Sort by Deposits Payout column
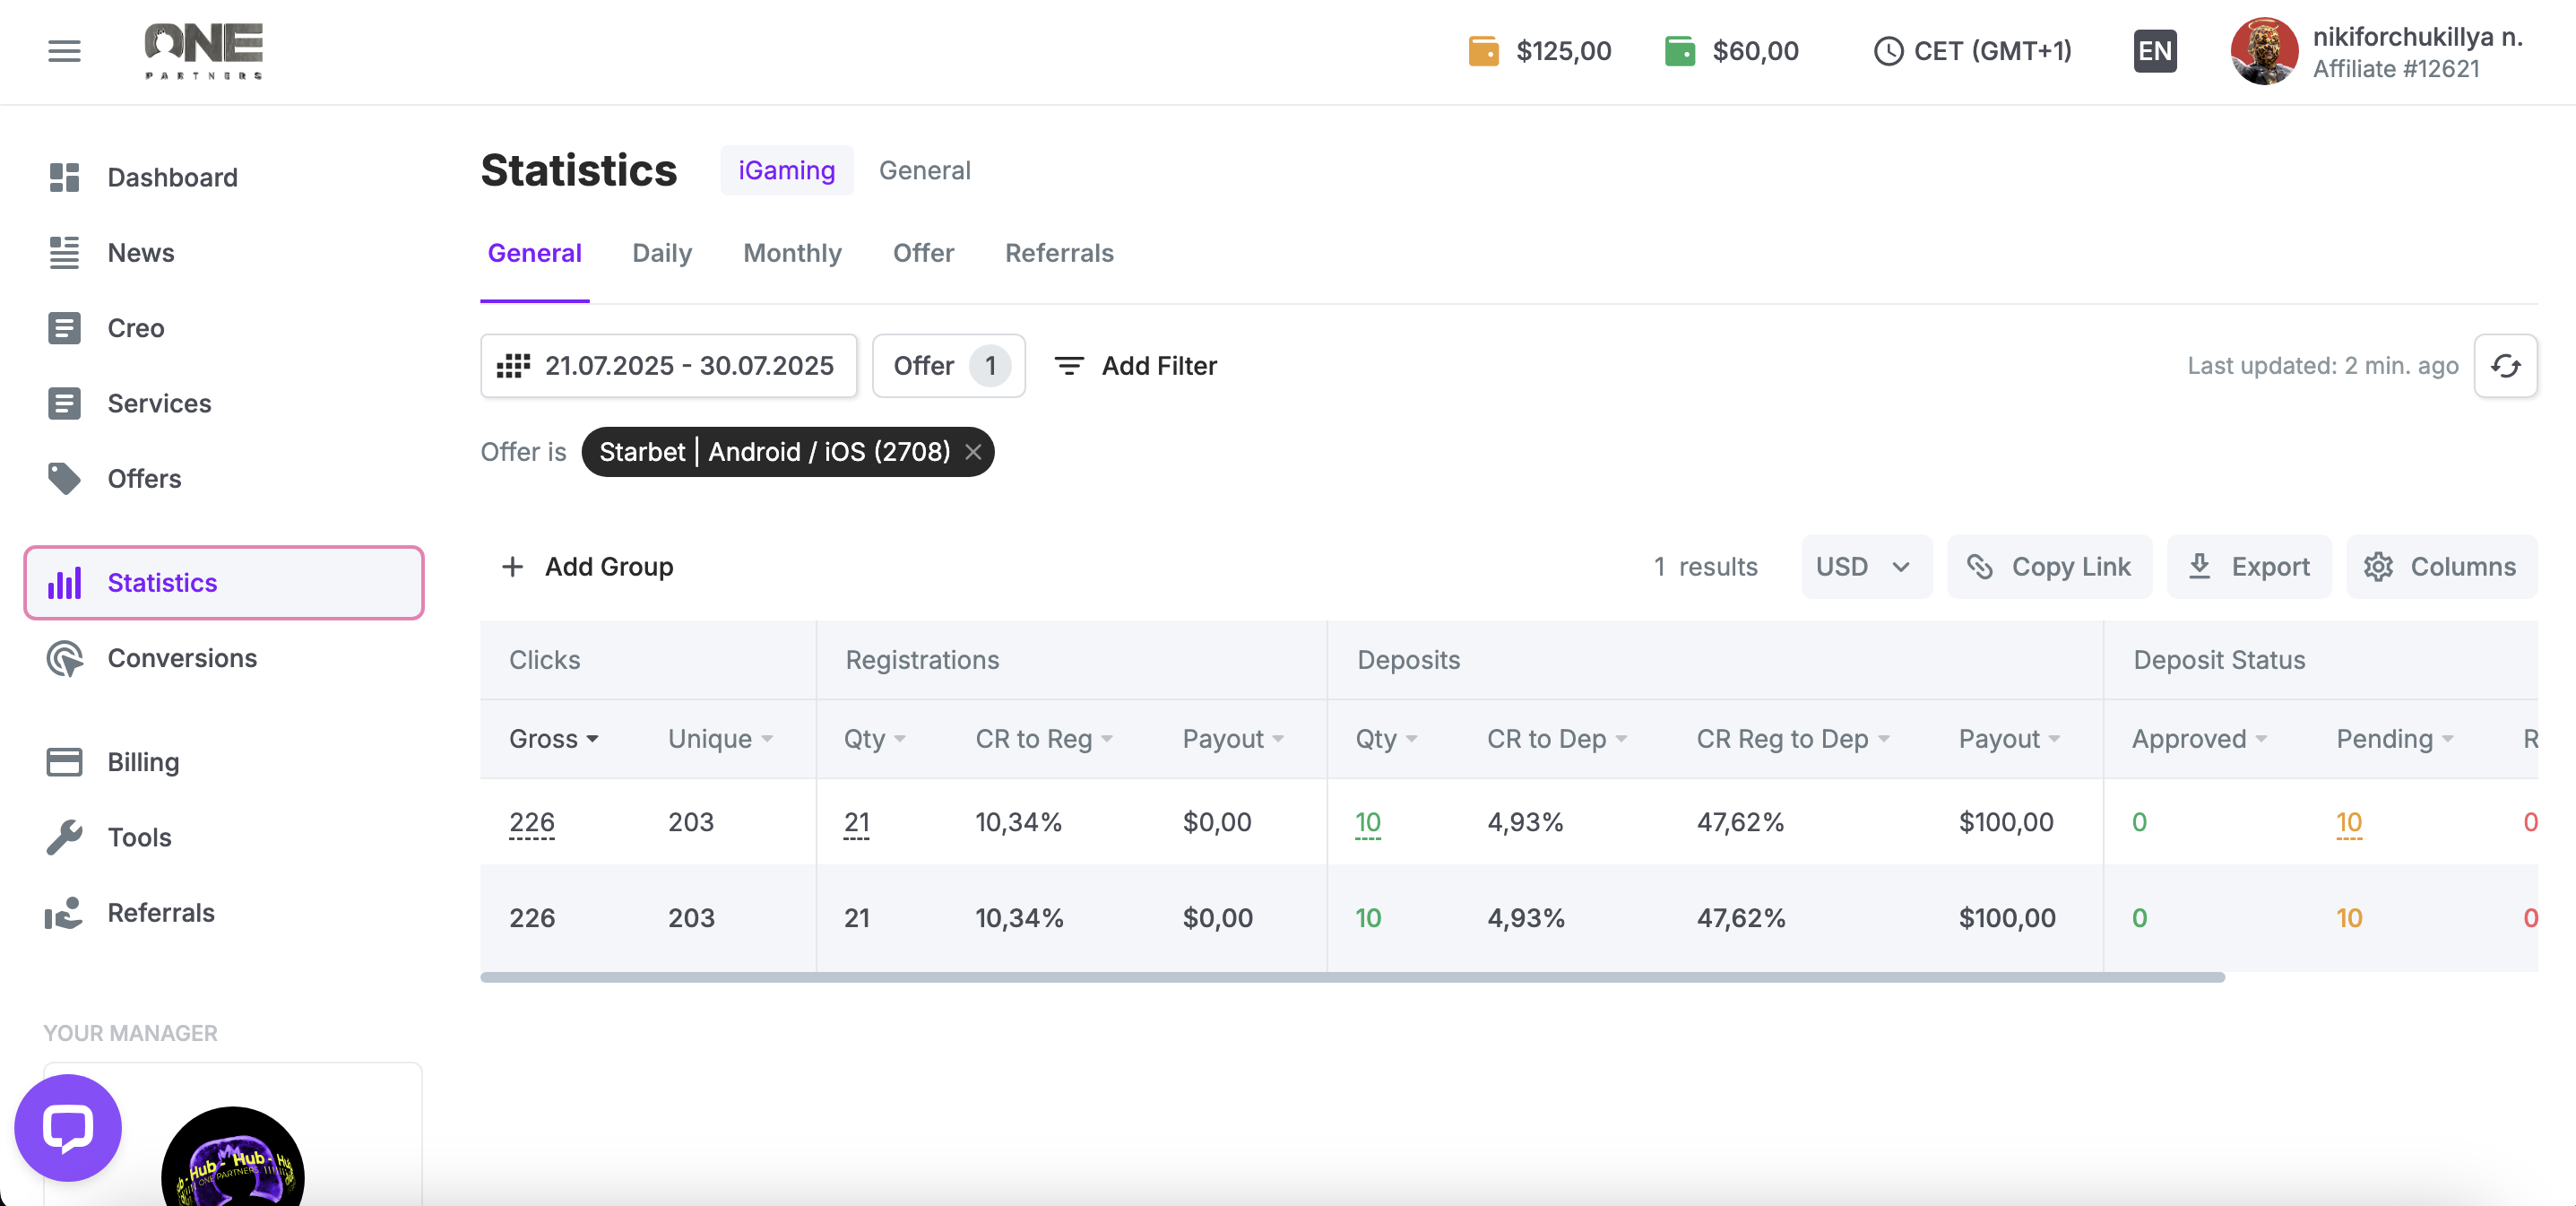 [x=2009, y=739]
